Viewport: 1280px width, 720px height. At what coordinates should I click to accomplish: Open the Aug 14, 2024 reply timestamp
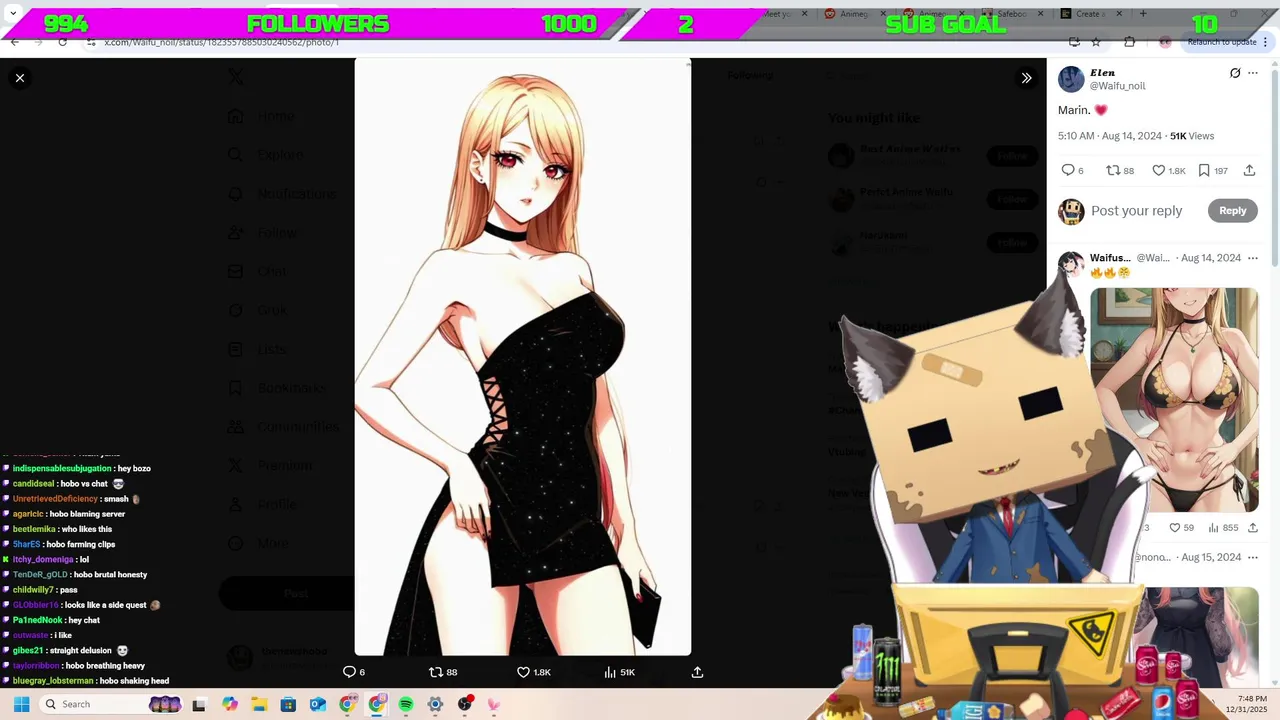tap(1211, 258)
